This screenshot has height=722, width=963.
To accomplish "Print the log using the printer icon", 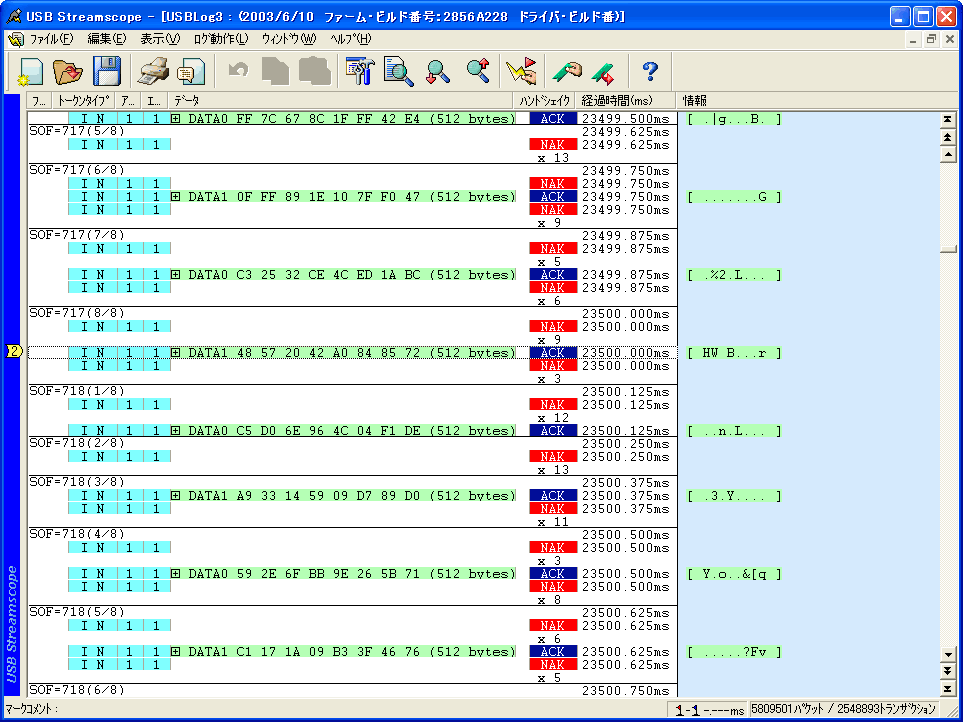I will click(153, 71).
